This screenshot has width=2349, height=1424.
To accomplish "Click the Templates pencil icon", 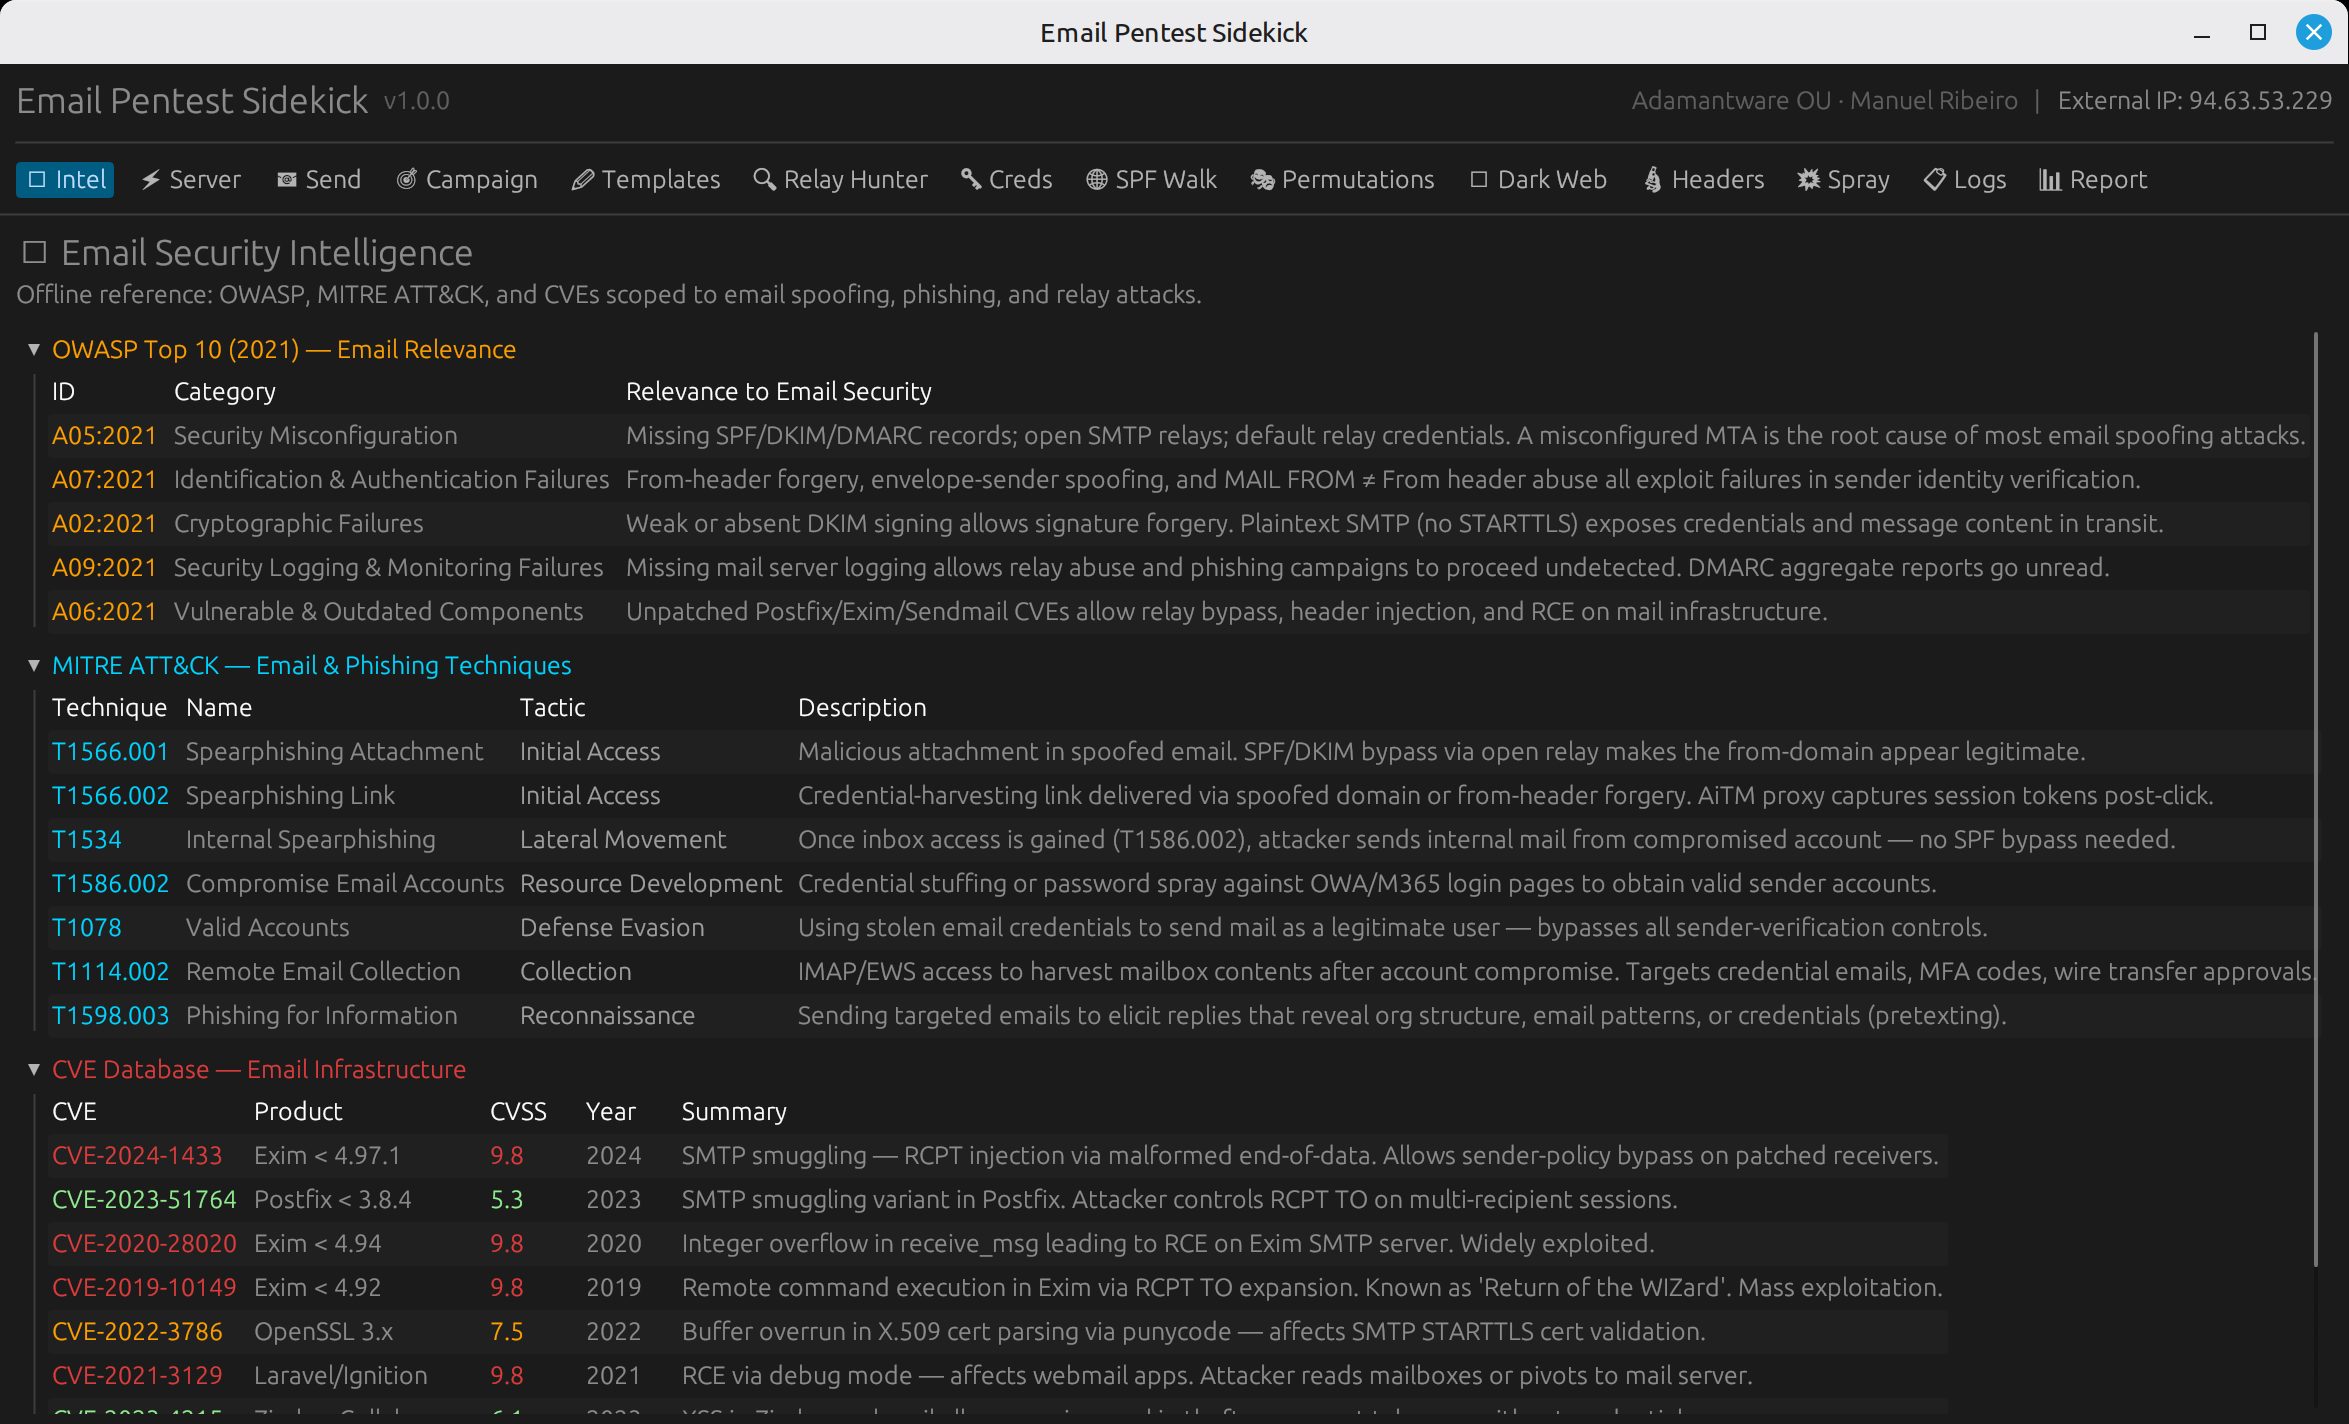I will (x=582, y=180).
